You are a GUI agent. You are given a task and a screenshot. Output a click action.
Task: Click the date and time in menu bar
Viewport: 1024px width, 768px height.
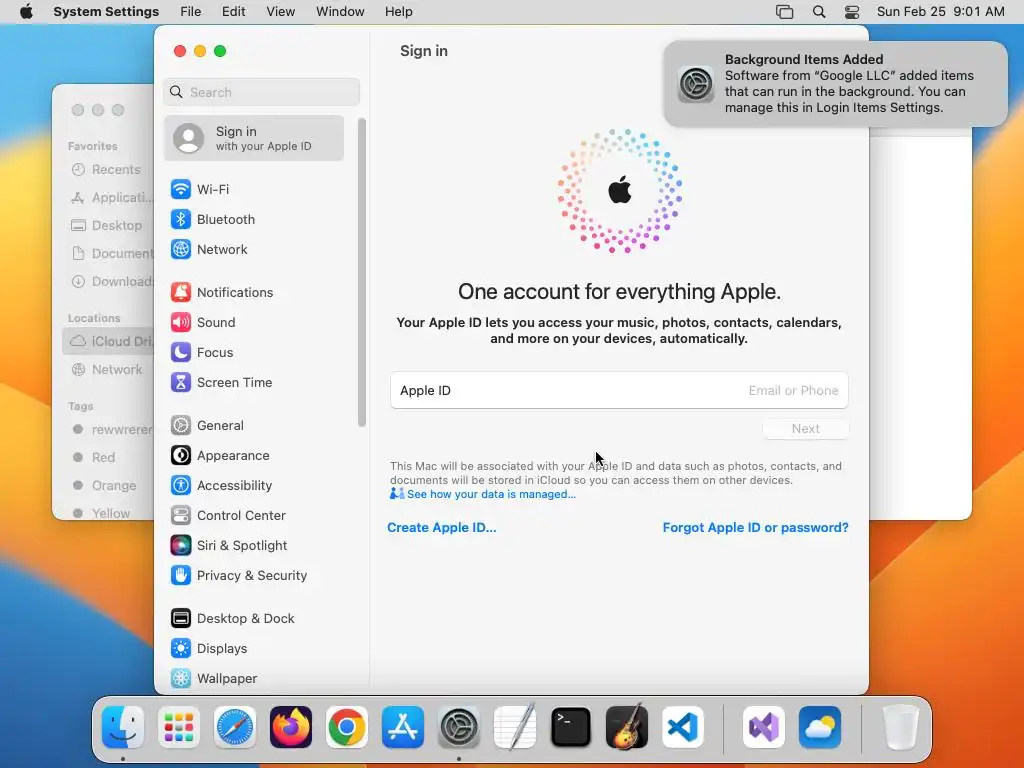point(940,12)
